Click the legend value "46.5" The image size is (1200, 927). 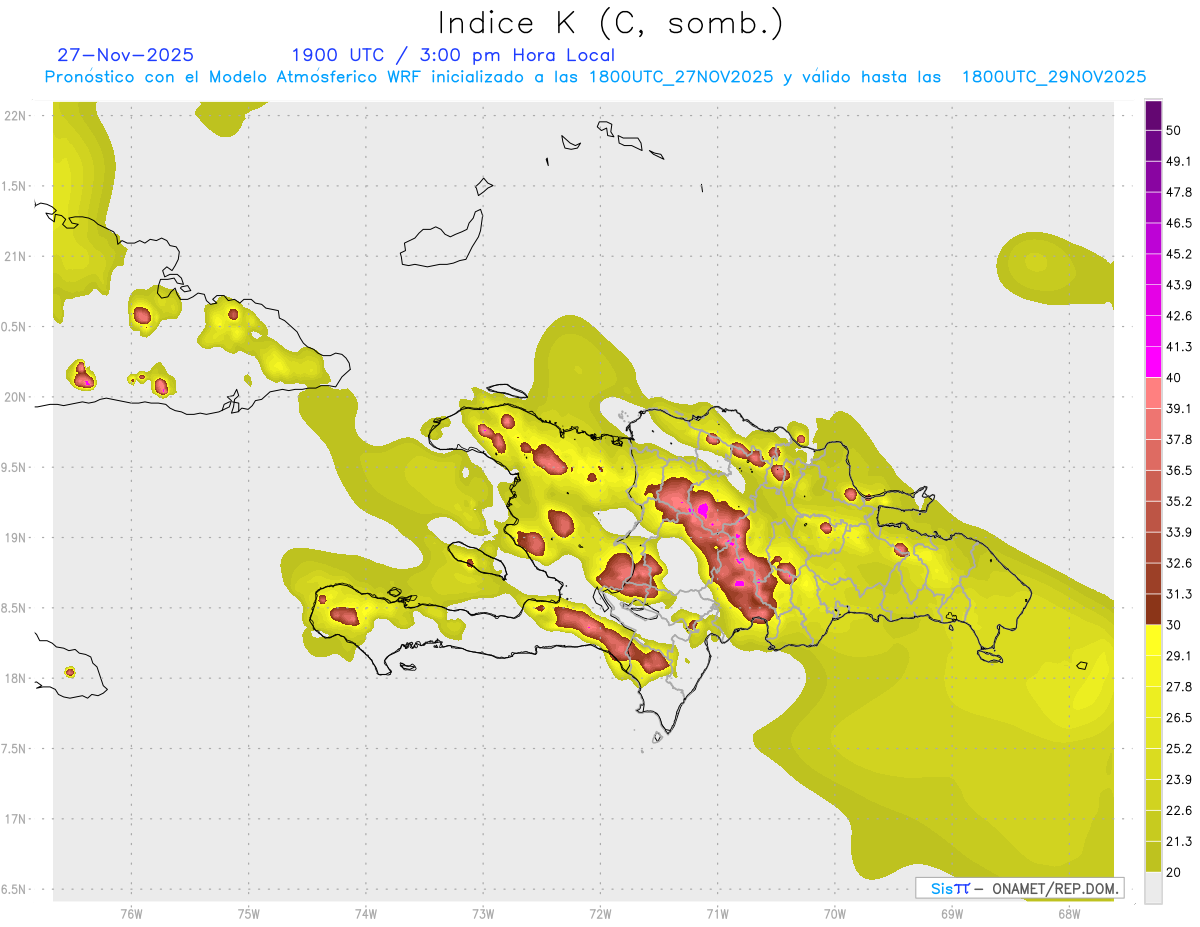pyautogui.click(x=1179, y=224)
